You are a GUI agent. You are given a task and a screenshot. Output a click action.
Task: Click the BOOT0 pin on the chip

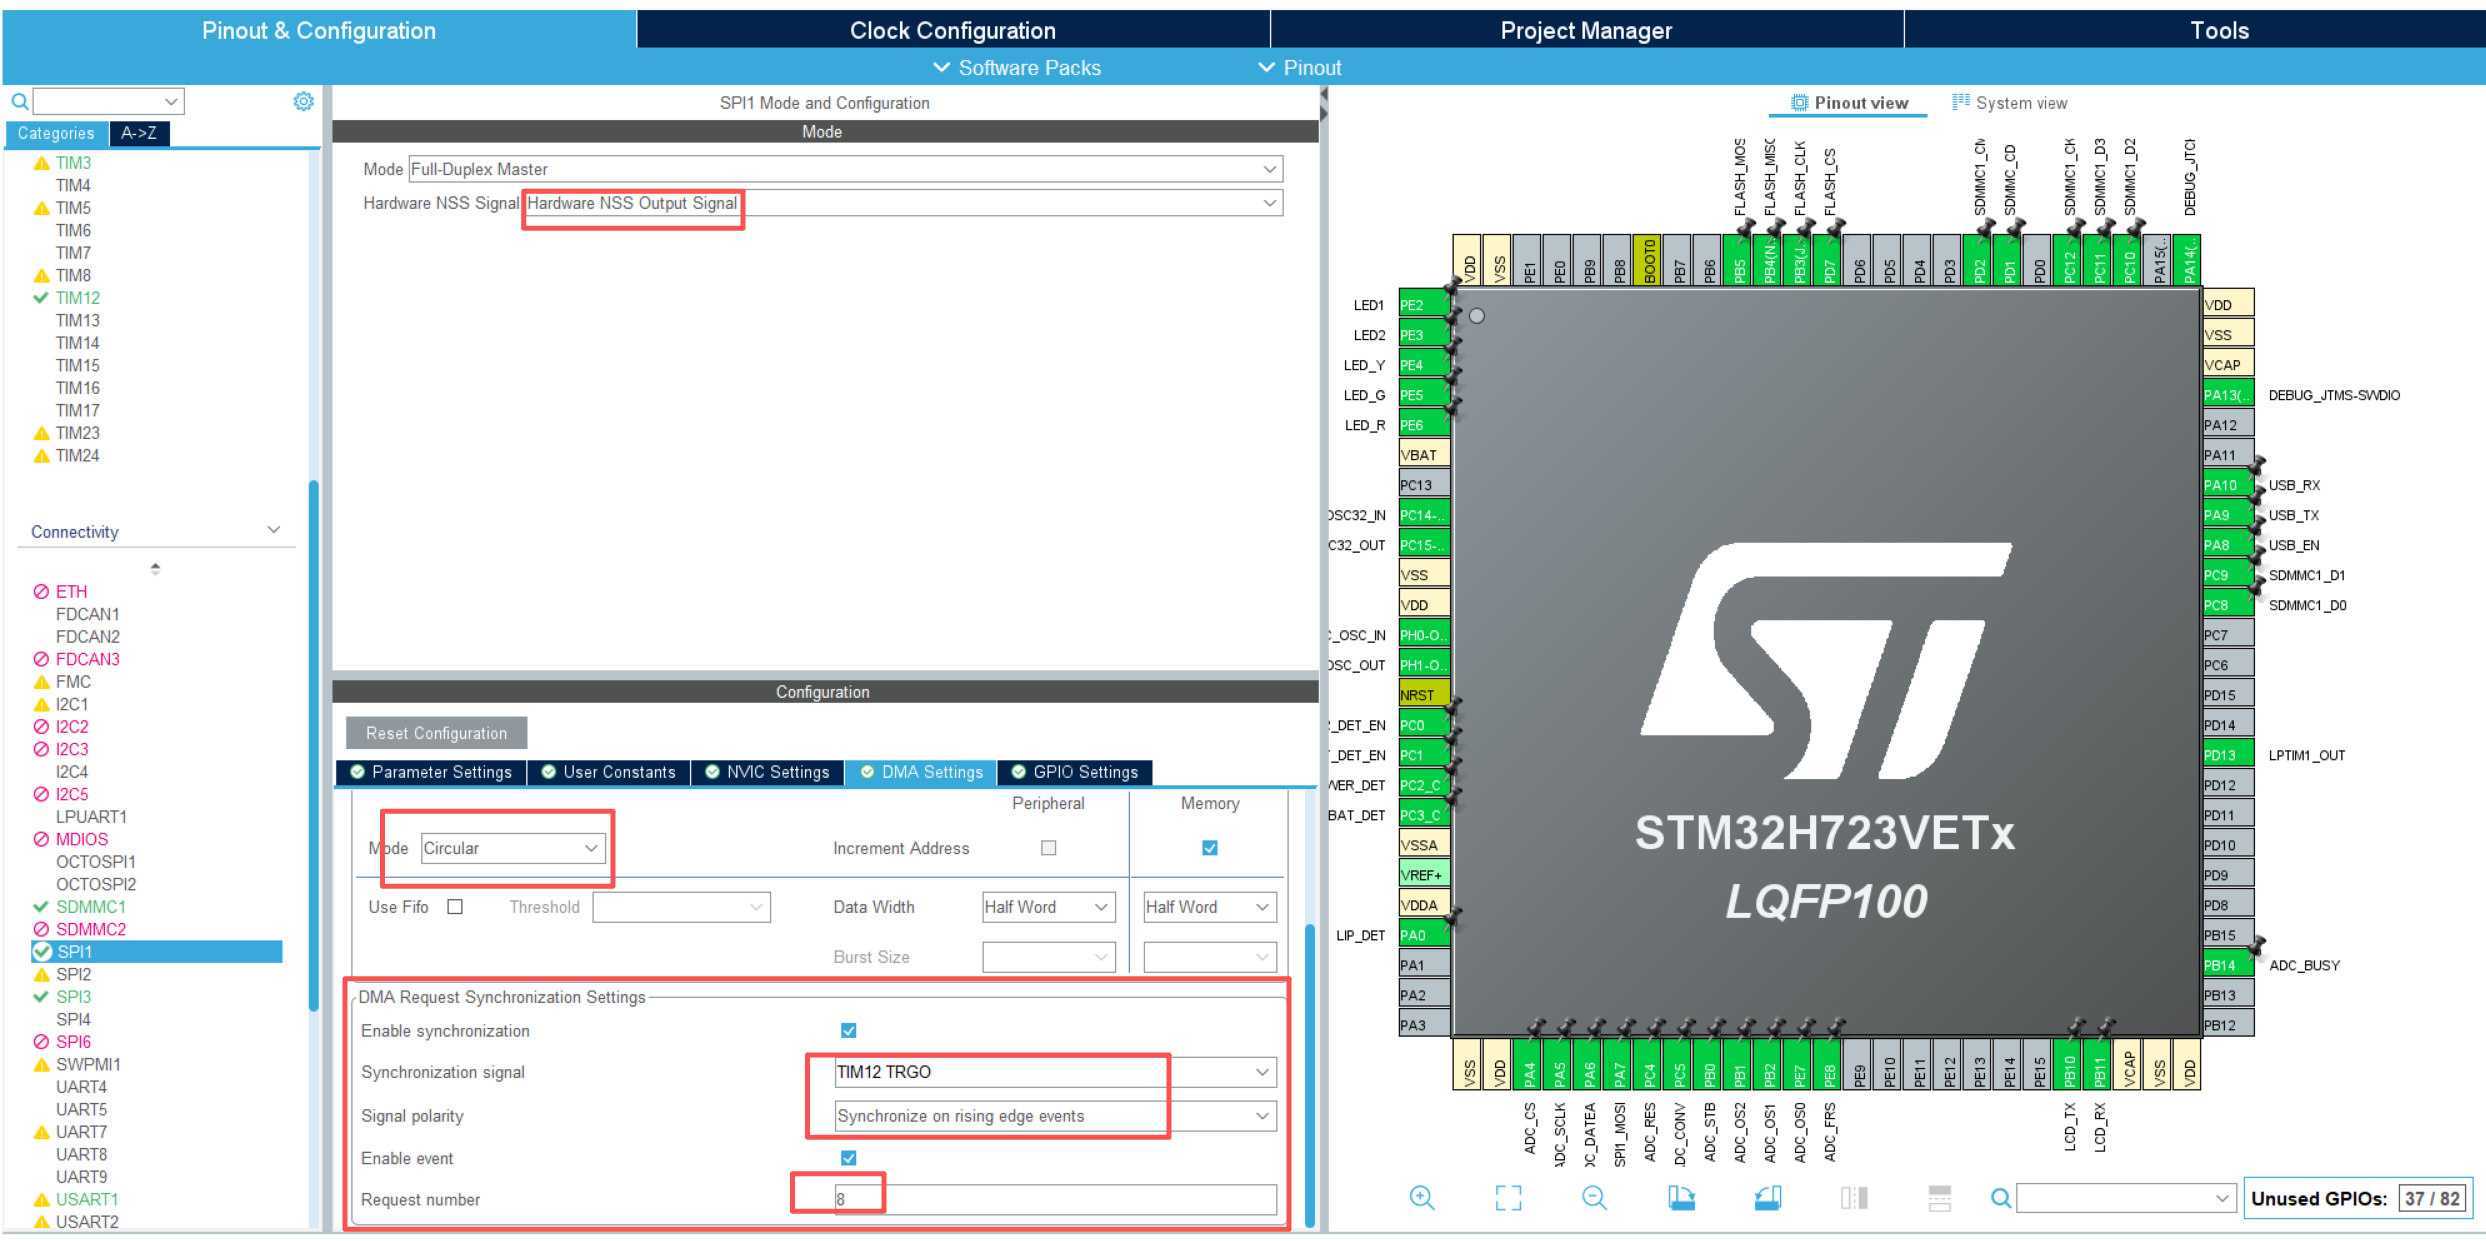pos(1649,261)
